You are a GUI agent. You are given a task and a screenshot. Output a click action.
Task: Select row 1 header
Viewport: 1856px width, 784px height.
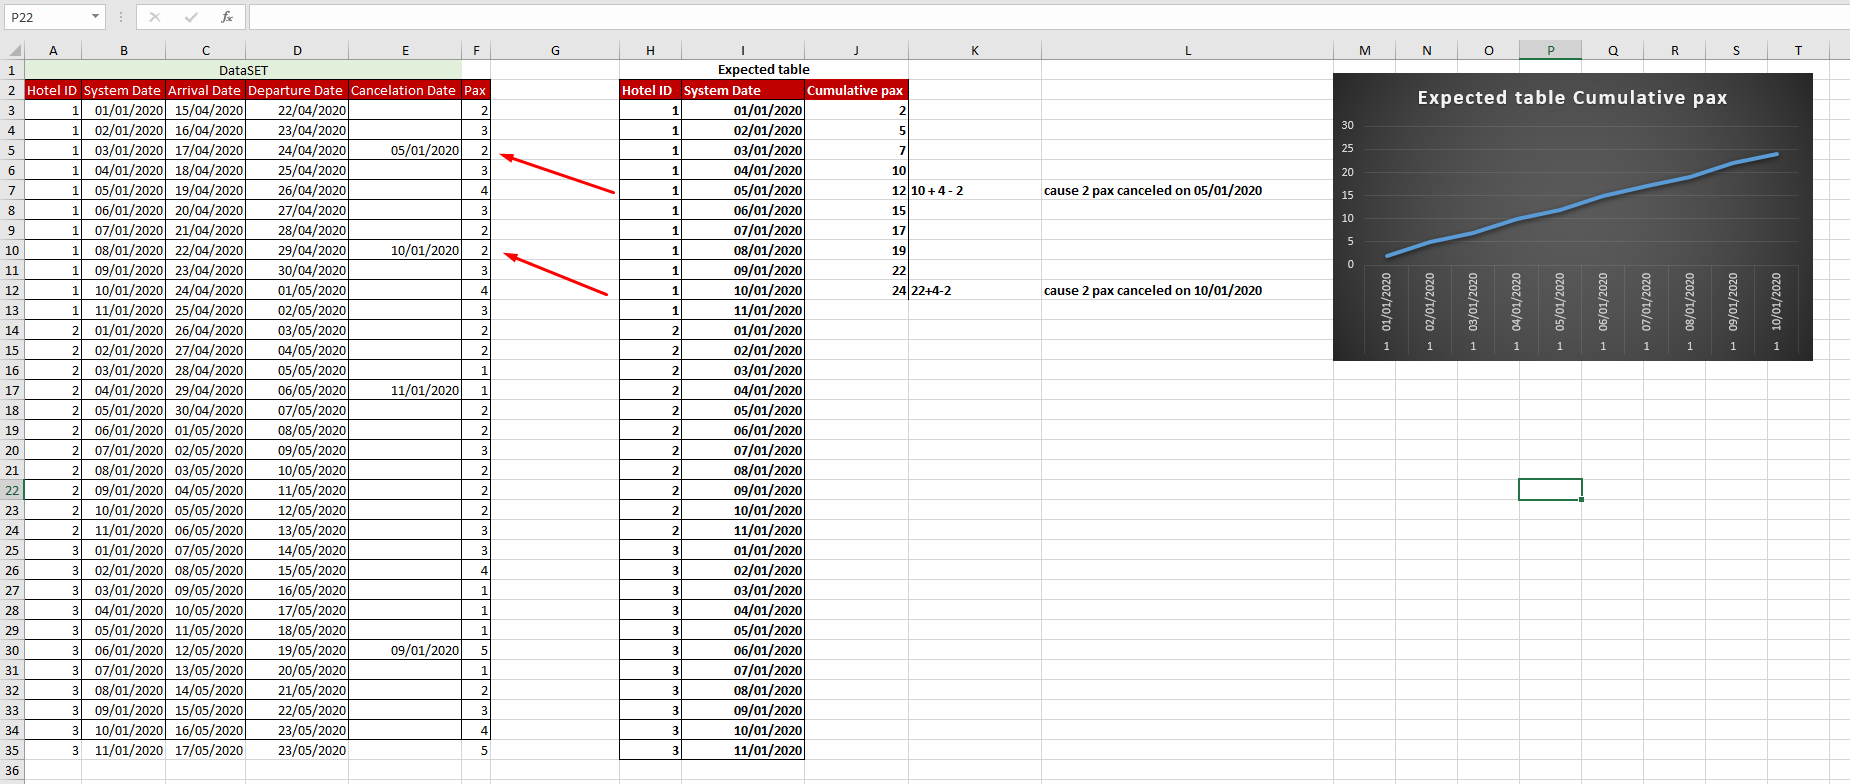12,70
